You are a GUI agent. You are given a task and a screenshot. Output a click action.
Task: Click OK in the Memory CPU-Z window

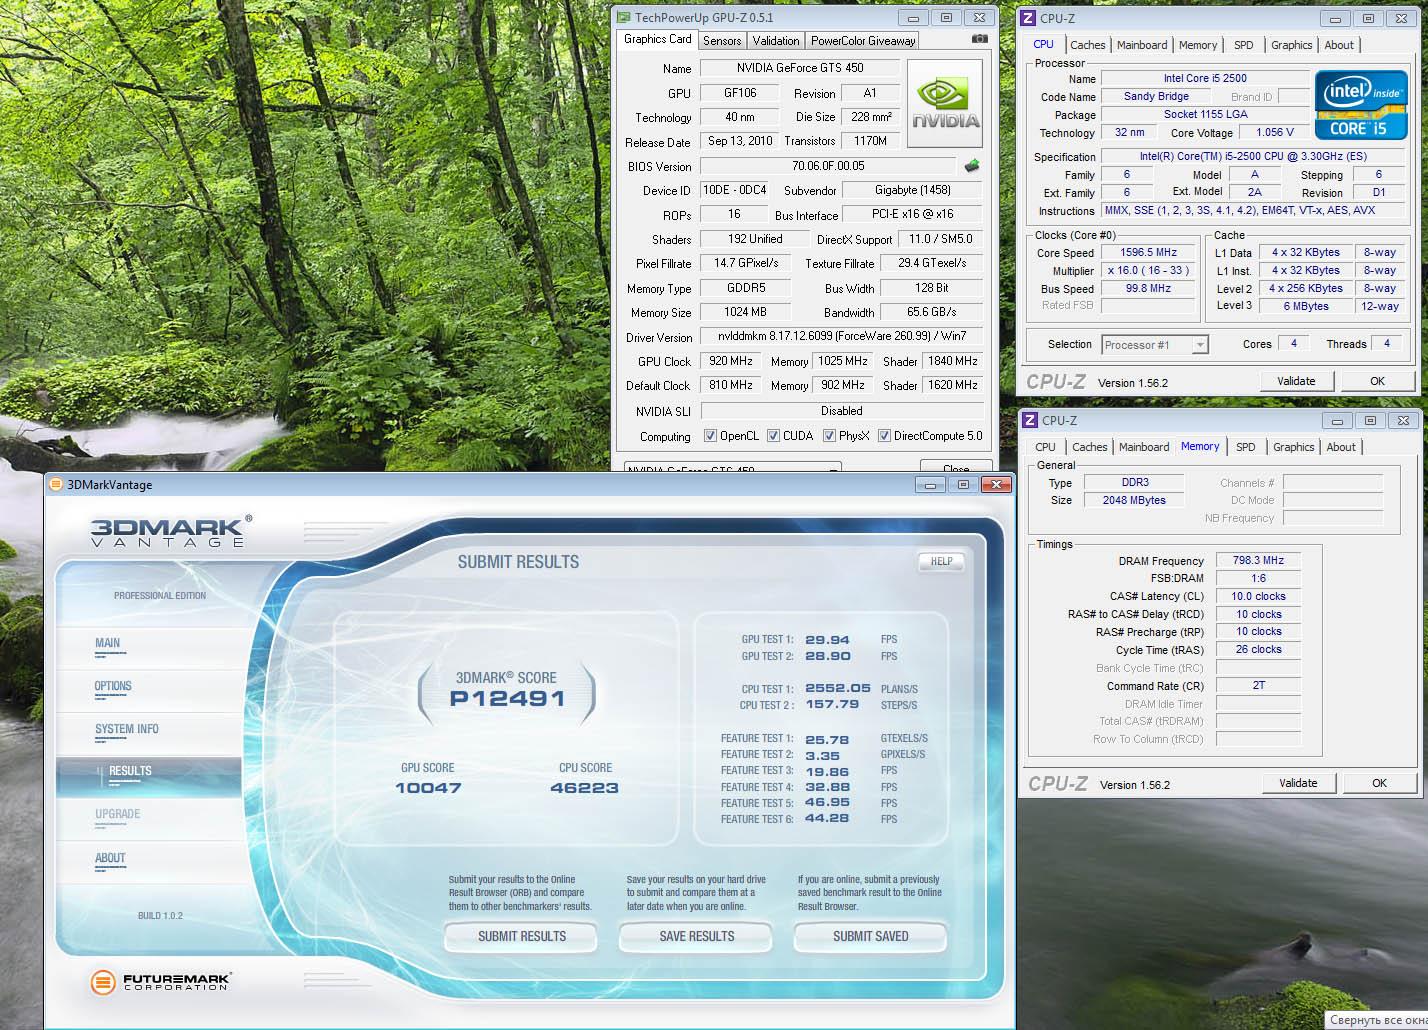pos(1379,783)
